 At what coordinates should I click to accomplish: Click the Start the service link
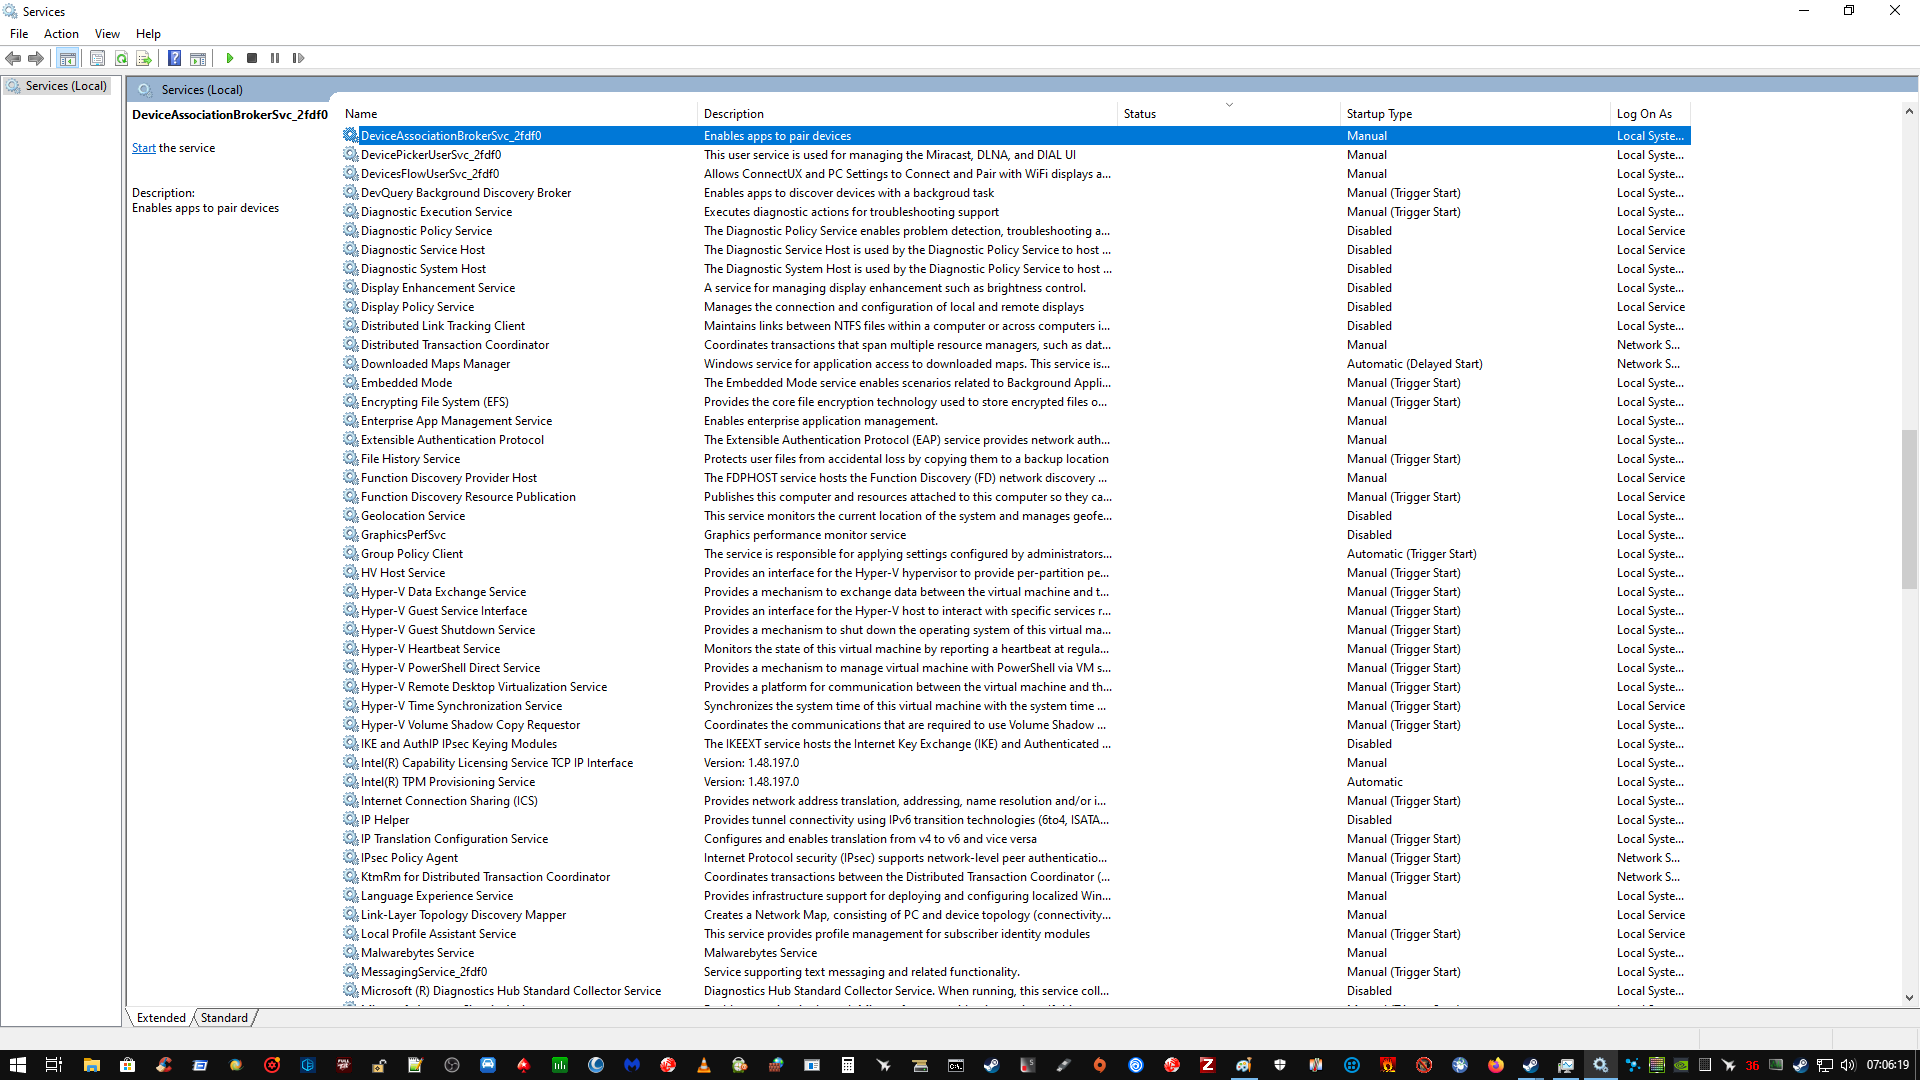143,148
